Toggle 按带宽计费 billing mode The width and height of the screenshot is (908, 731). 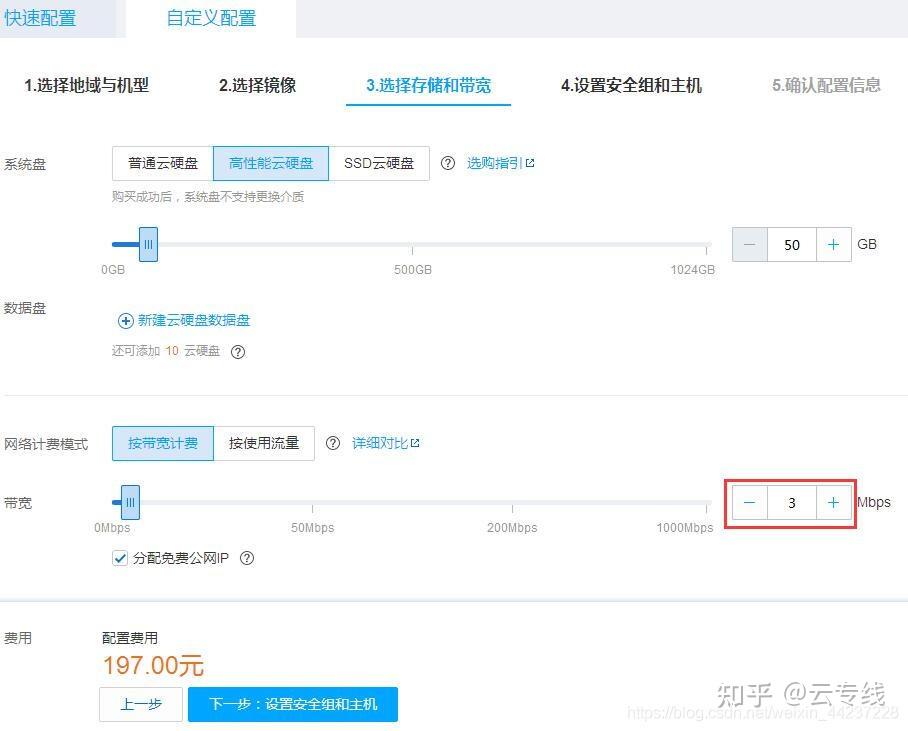pyautogui.click(x=162, y=442)
